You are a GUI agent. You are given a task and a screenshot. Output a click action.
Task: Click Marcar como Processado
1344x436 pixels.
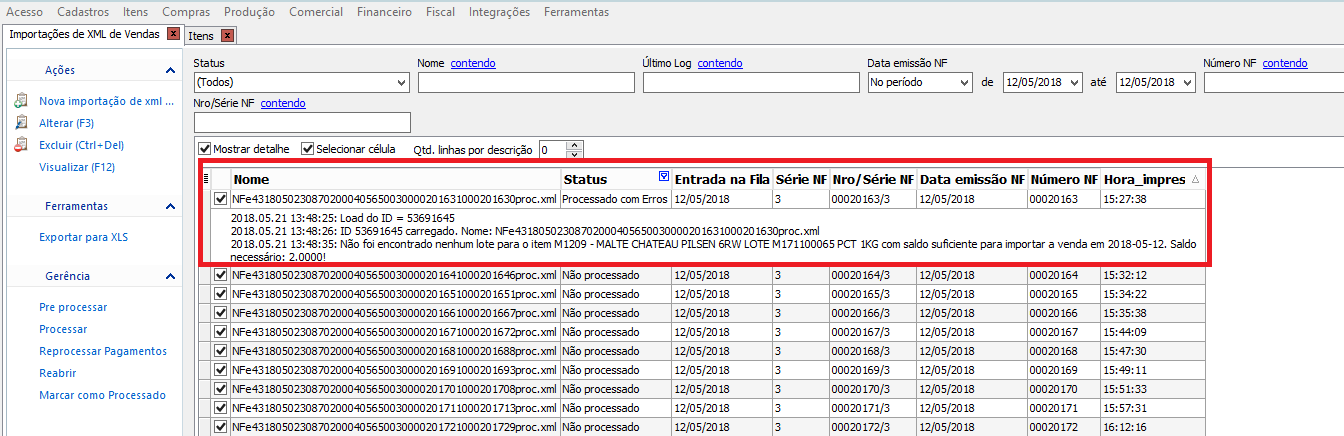[x=102, y=395]
